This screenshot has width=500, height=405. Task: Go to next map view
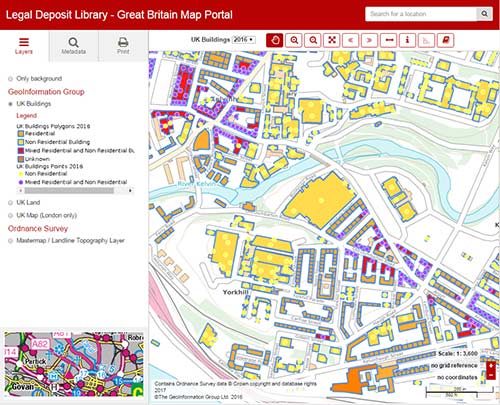point(369,40)
